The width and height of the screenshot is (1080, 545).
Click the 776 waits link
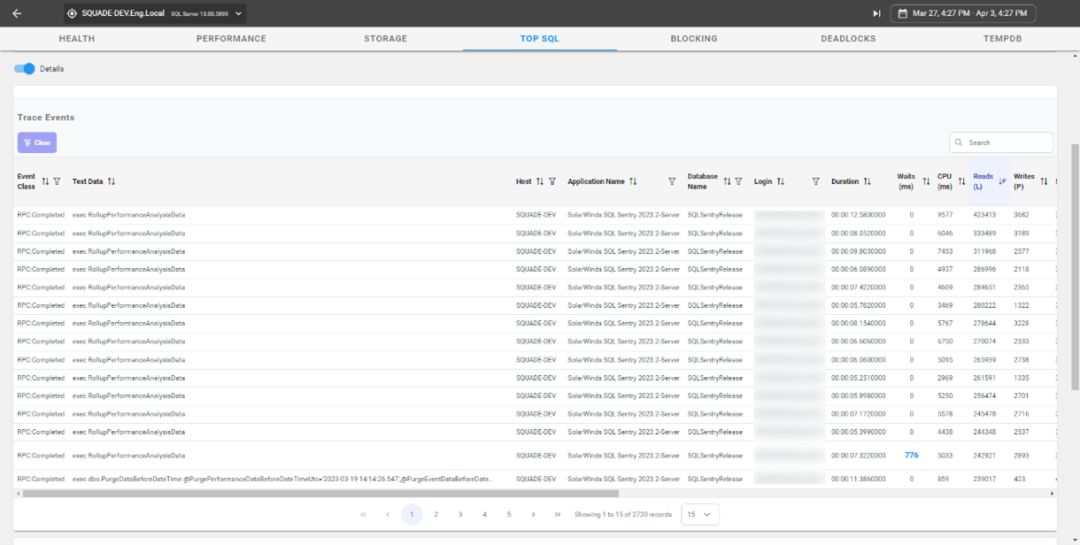point(911,455)
